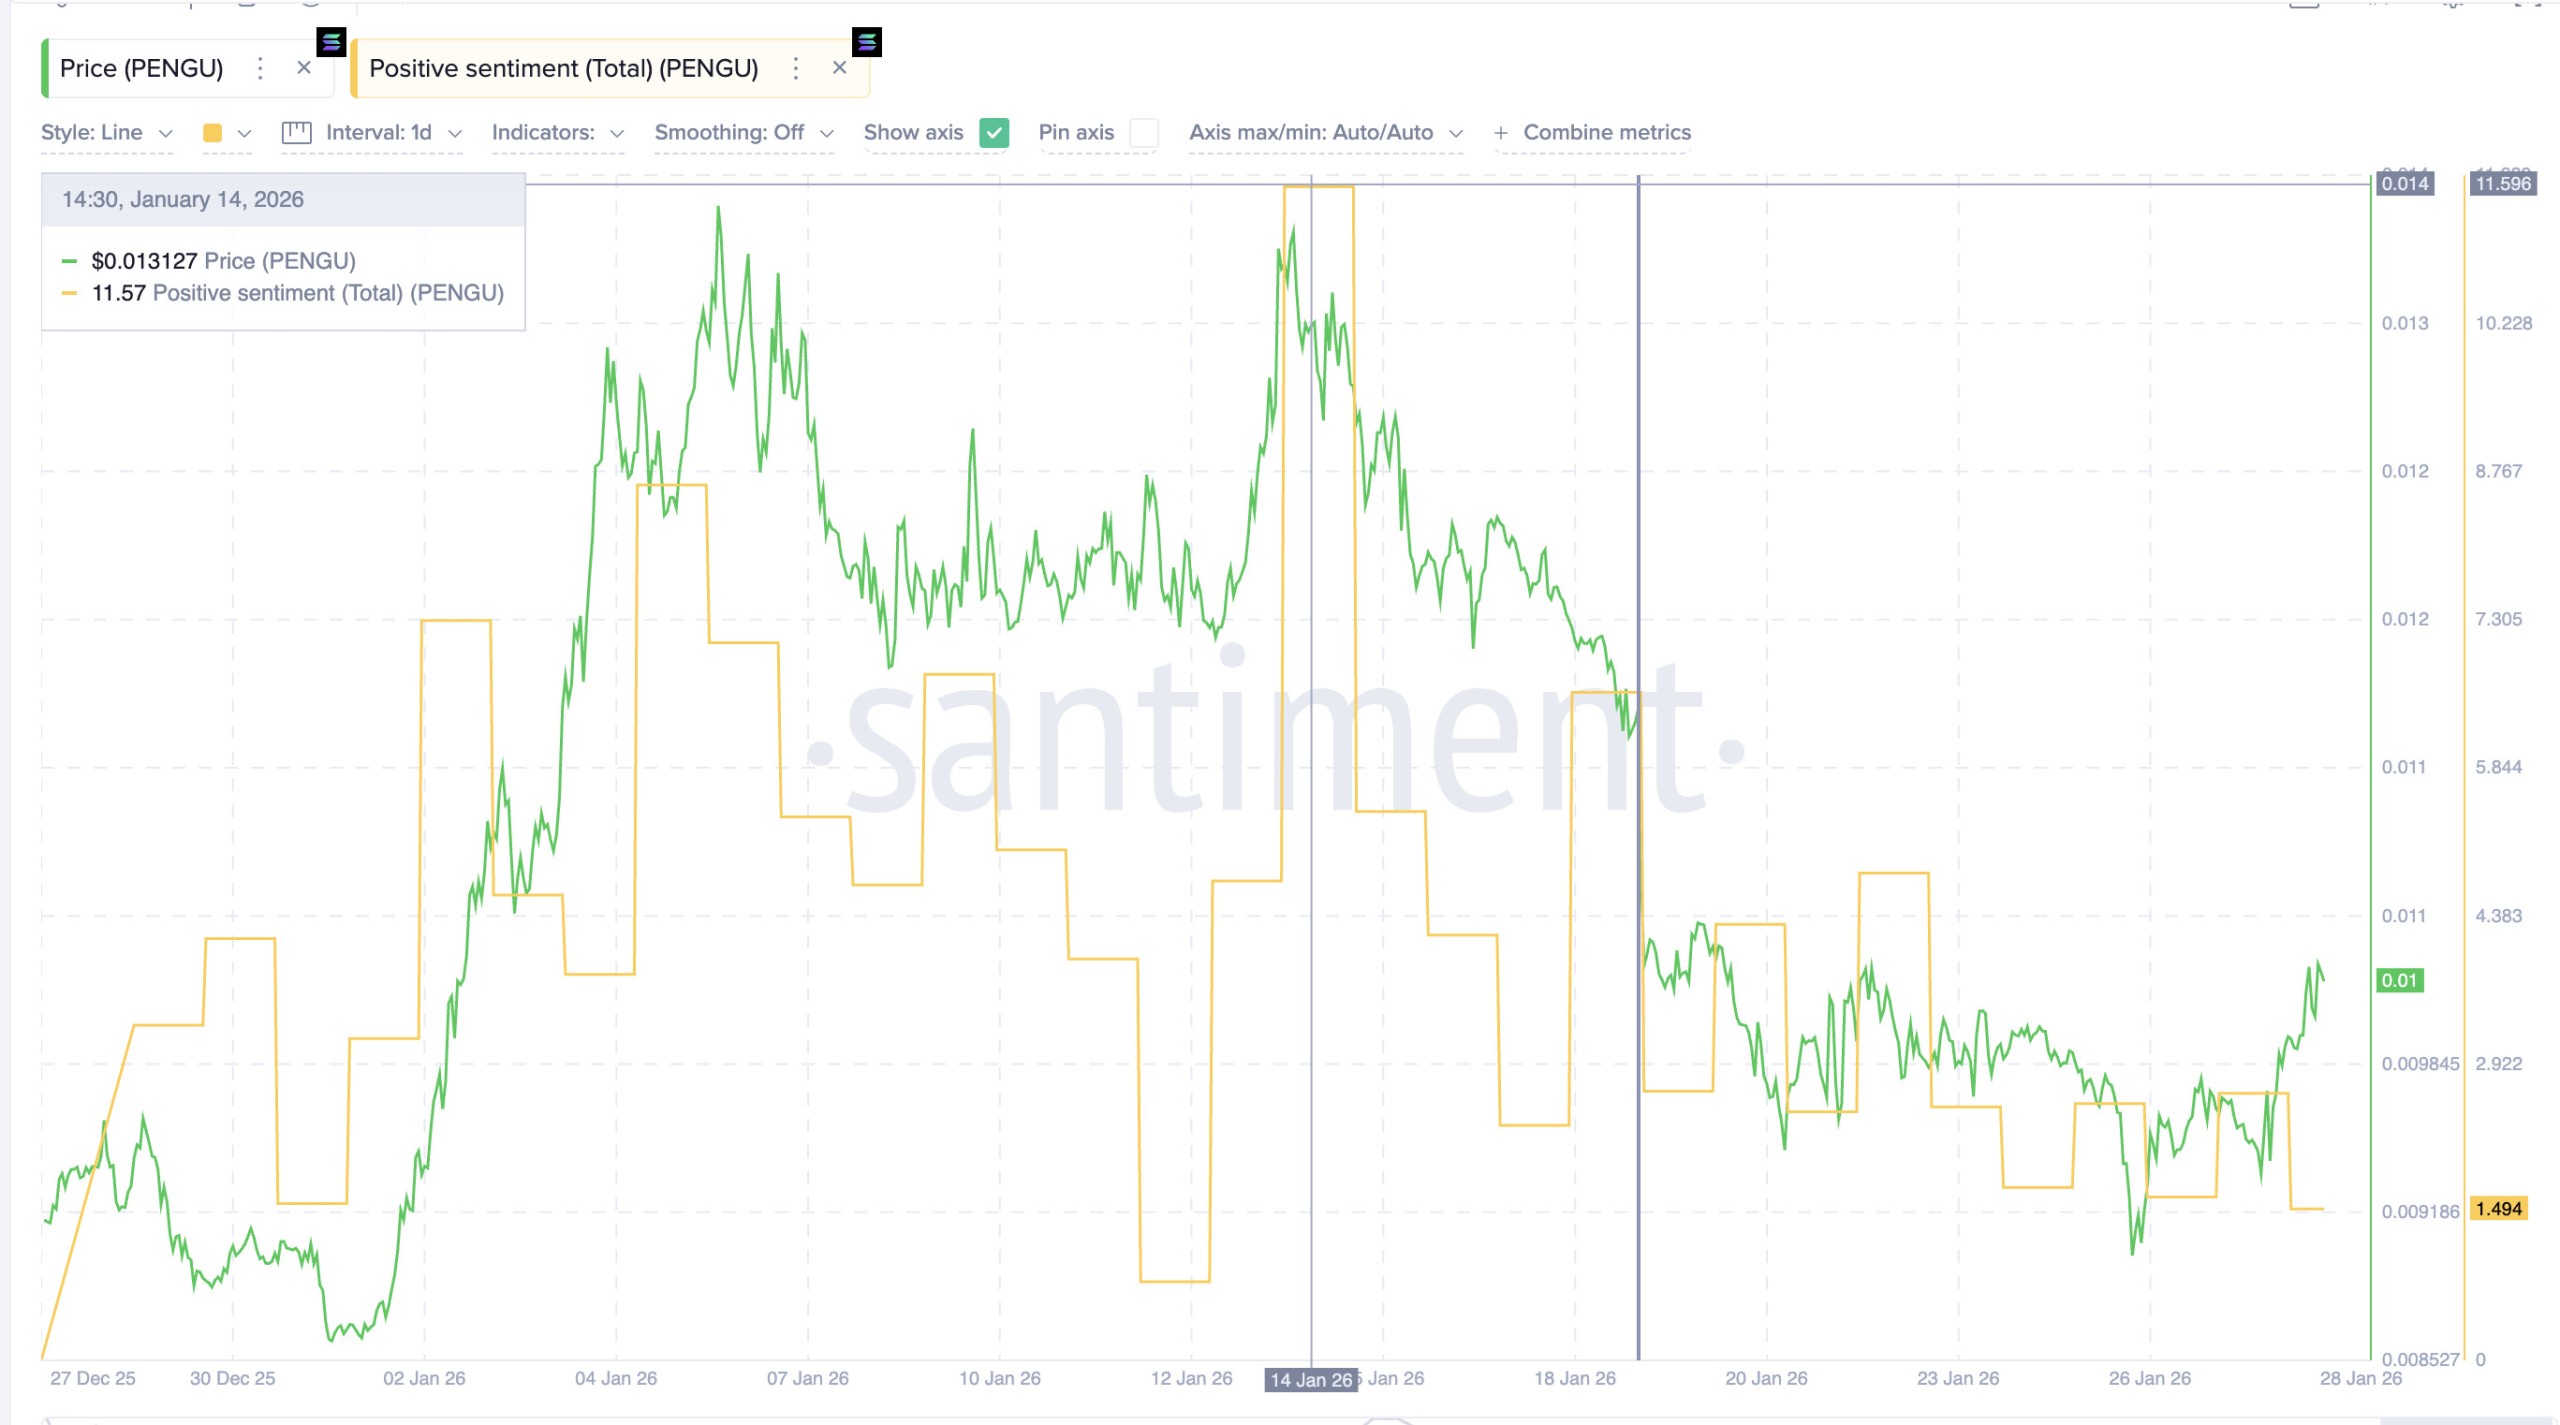Click Combine metrics button
The height and width of the screenshot is (1425, 2560).
click(x=1606, y=133)
